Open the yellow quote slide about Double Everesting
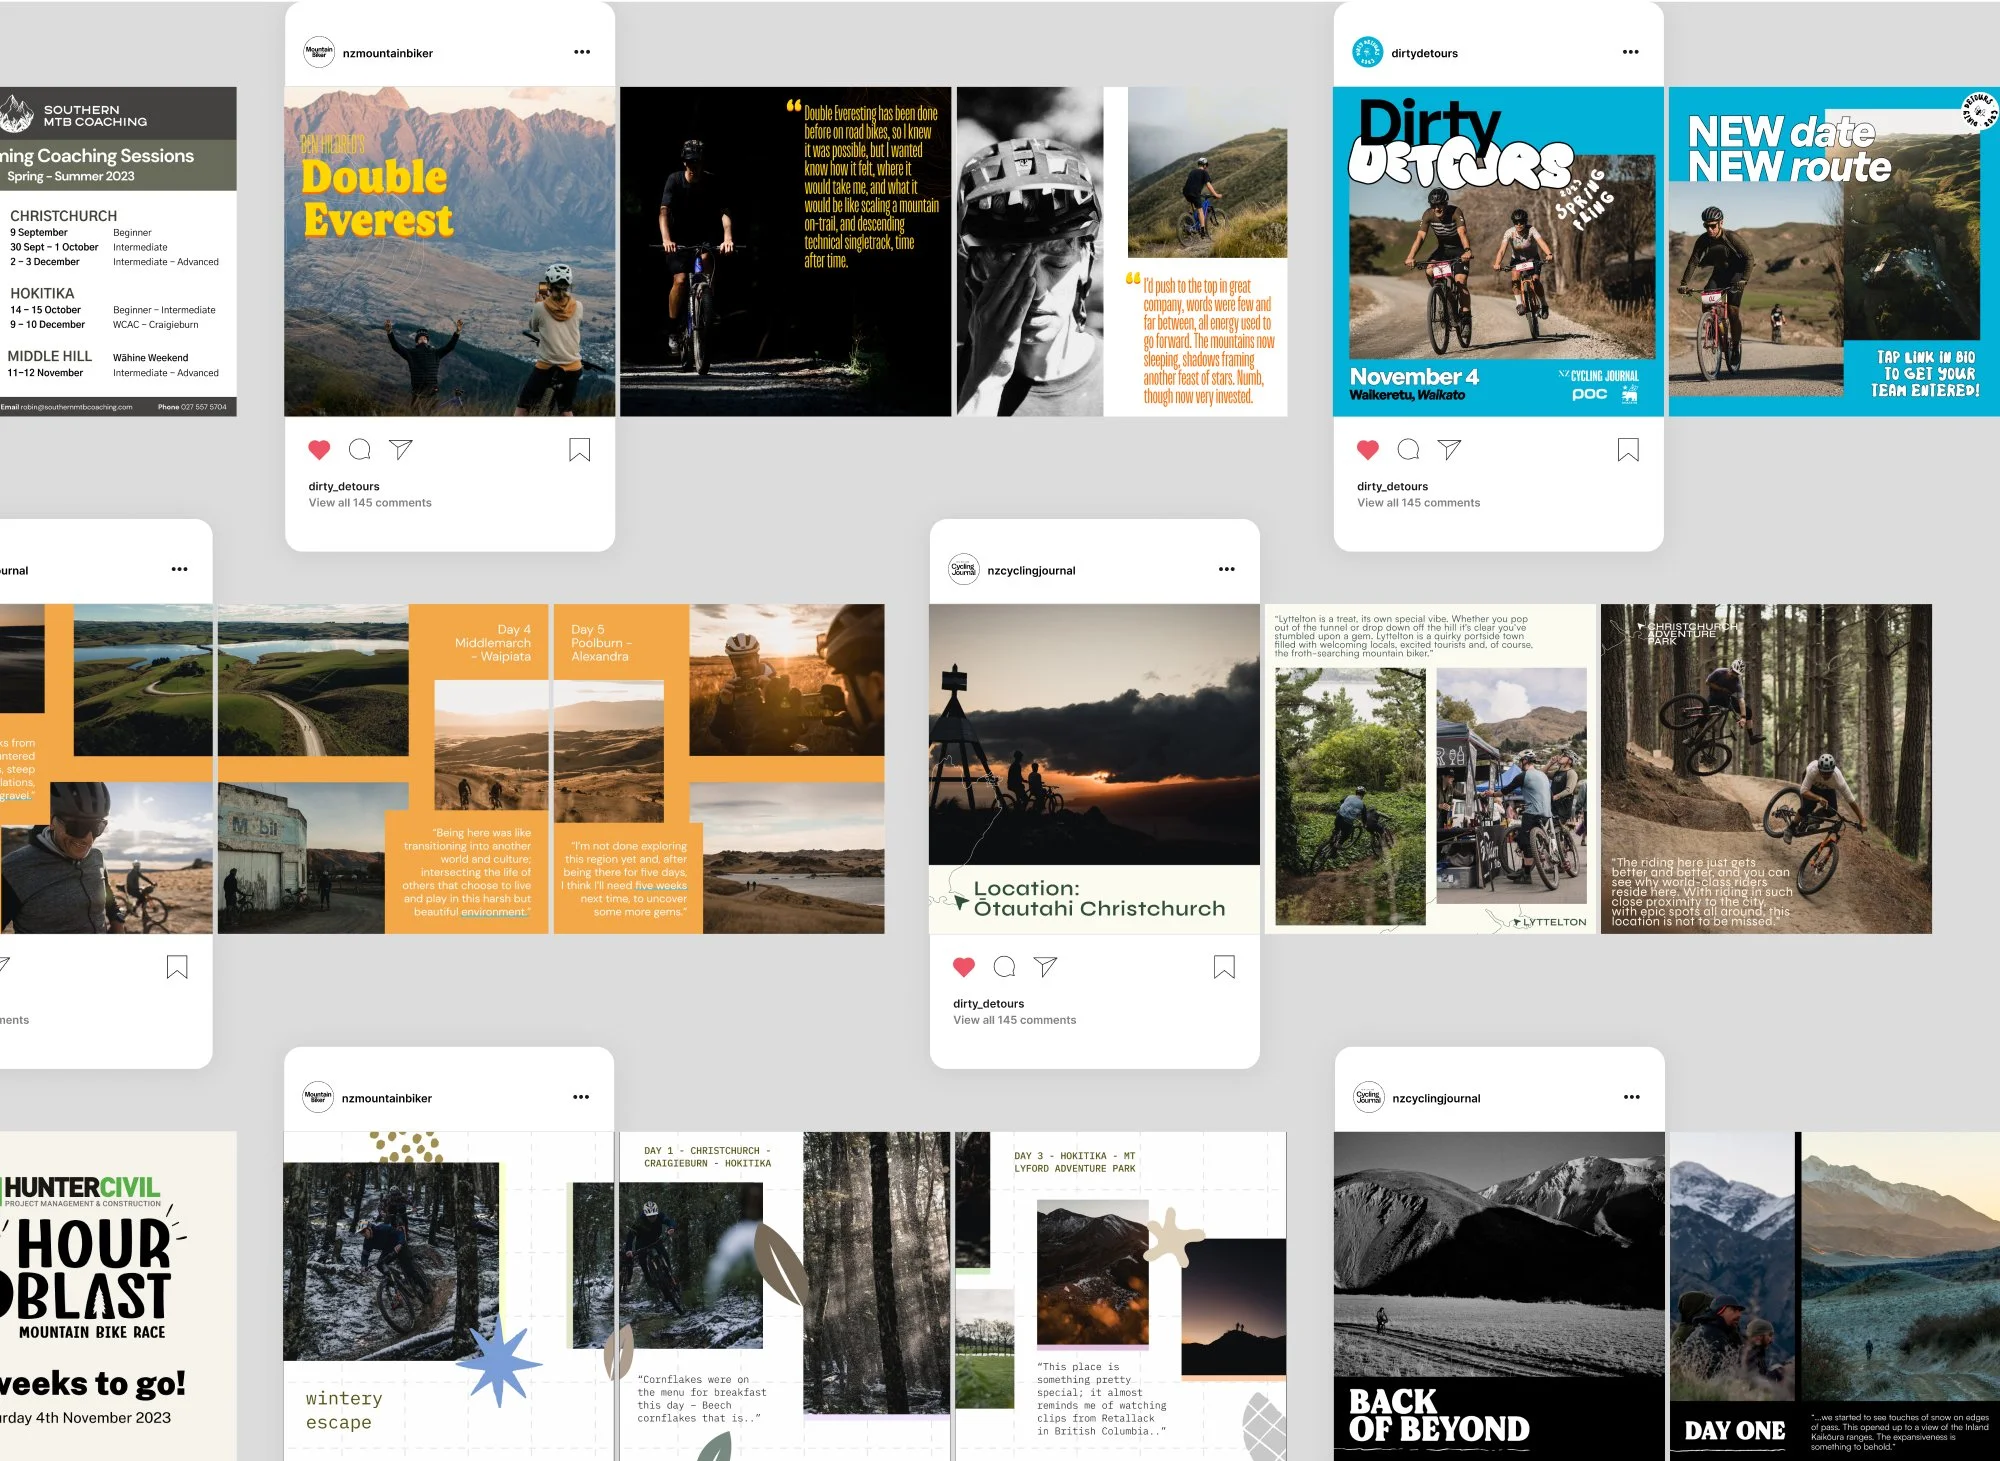Viewport: 2000px width, 1461px height. 785,251
